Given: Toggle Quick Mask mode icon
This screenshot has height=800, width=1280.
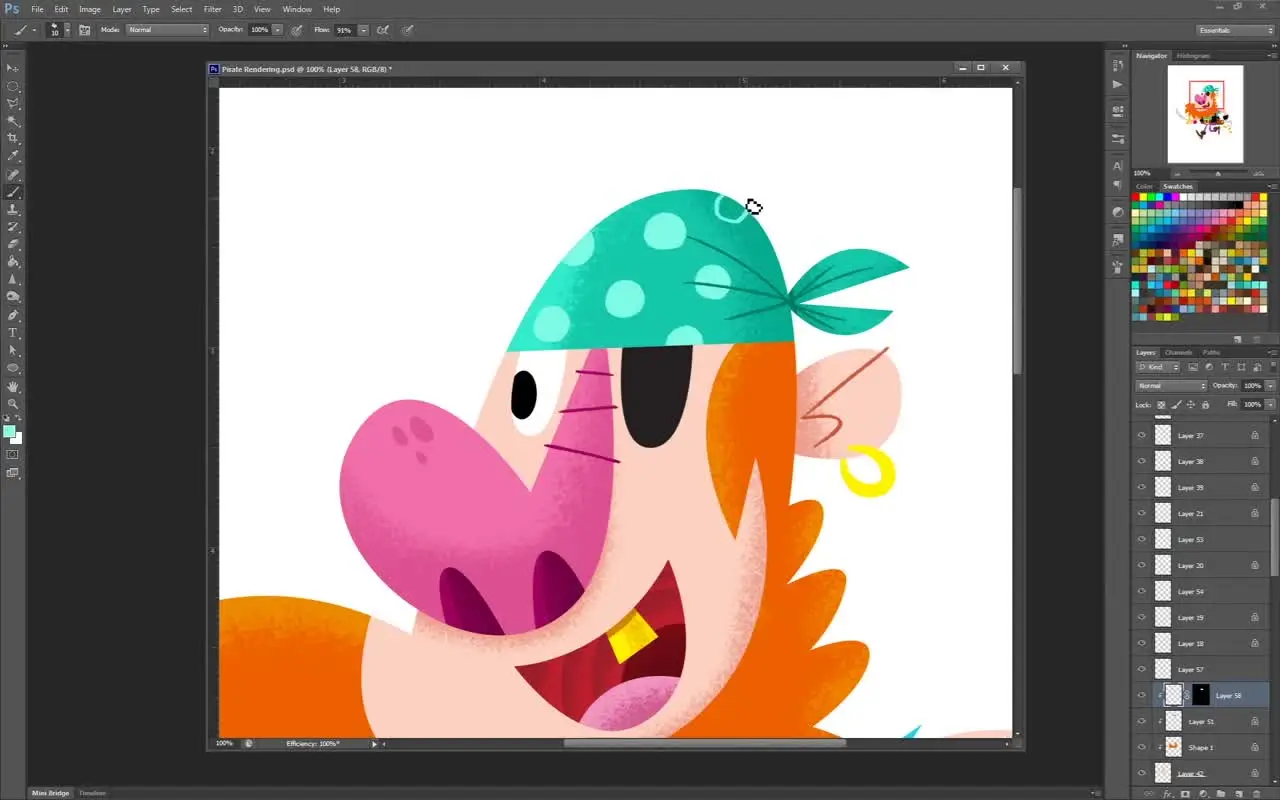Looking at the screenshot, I should [13, 454].
